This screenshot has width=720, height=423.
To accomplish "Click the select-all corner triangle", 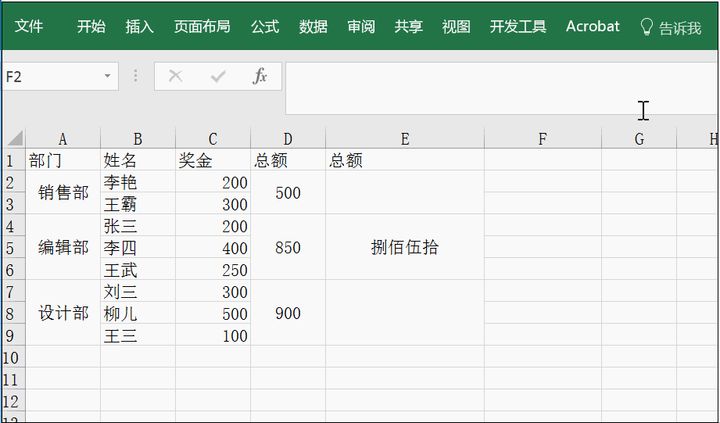I will point(14,139).
